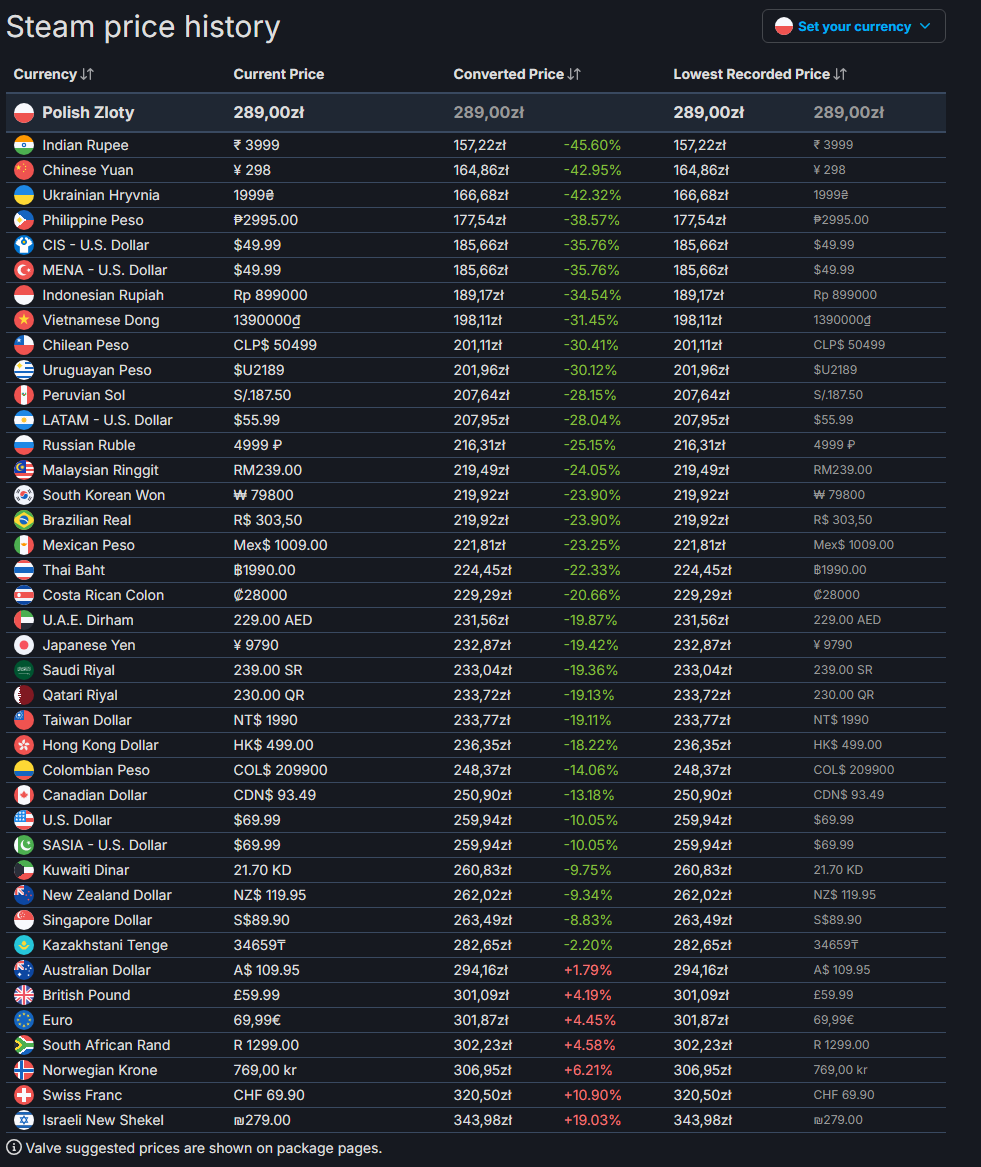Click the Israeli New Shekel flag icon
This screenshot has height=1167, width=981.
tap(24, 1120)
